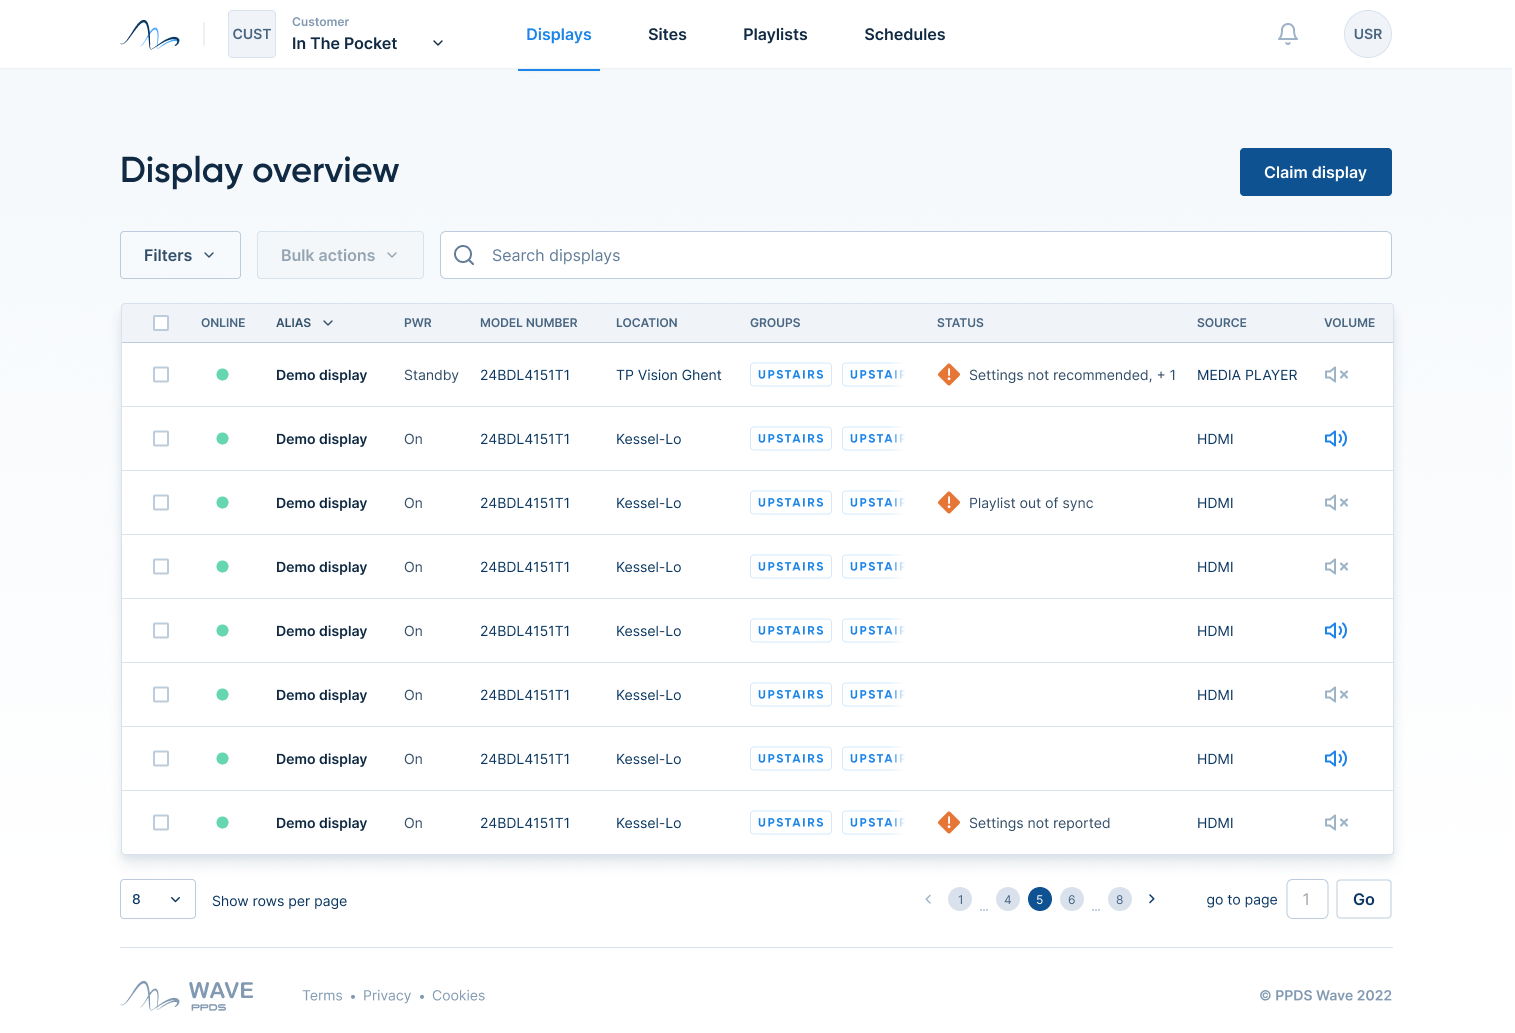This screenshot has height=1033, width=1515.
Task: Click the go to page input field
Action: pos(1307,899)
